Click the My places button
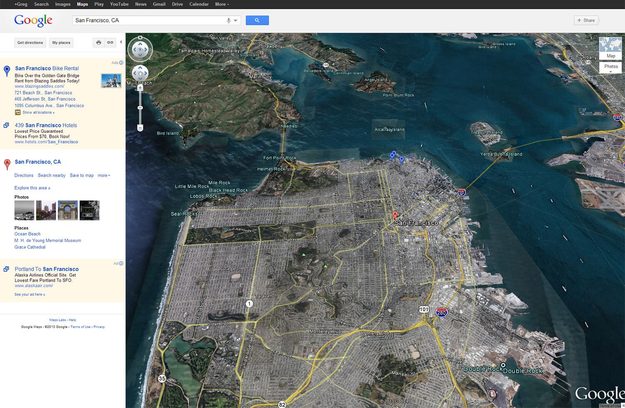The width and height of the screenshot is (625, 408). [x=61, y=43]
